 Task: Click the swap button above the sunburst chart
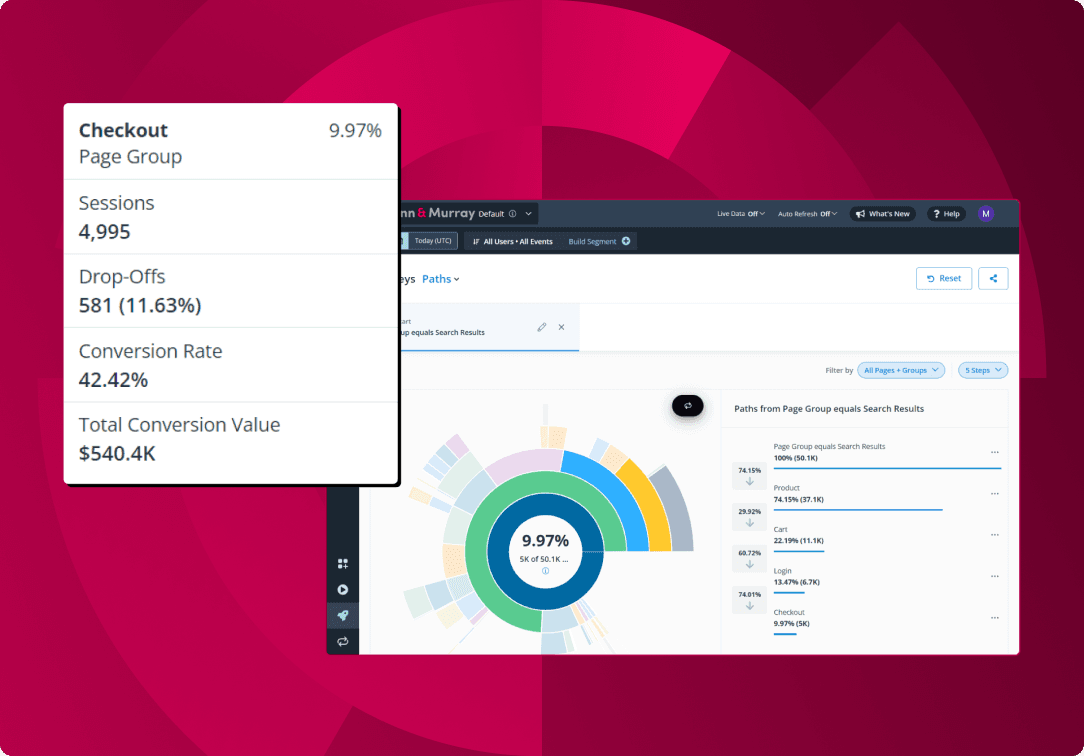point(688,405)
